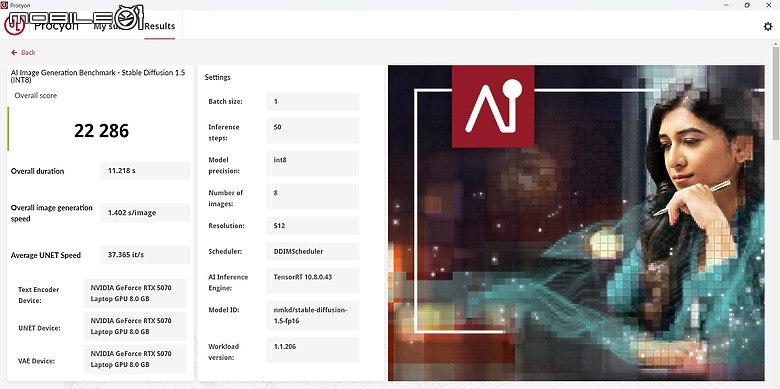Image resolution: width=780 pixels, height=389 pixels.
Task: Click the Text Encoder Device GPU value
Action: pyautogui.click(x=135, y=293)
